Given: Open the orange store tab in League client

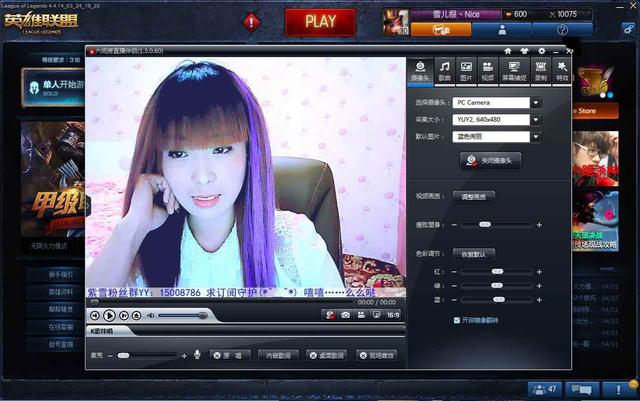Looking at the screenshot, I should pos(441,29).
